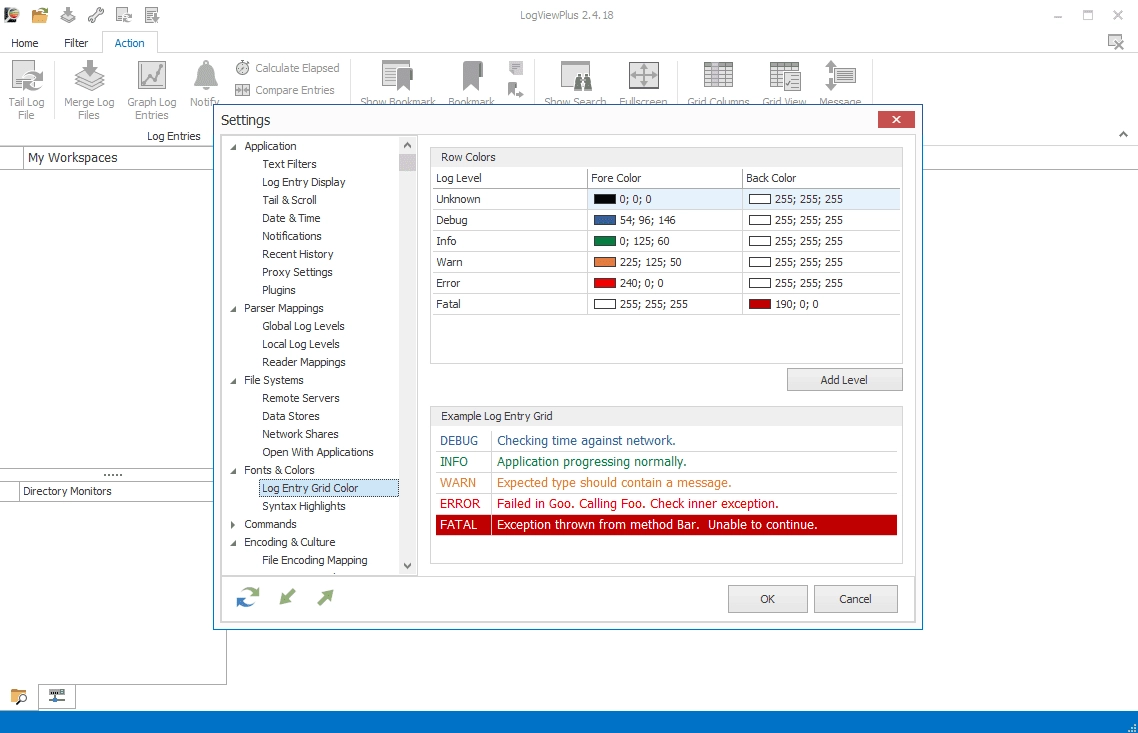Image resolution: width=1138 pixels, height=733 pixels.
Task: Collapse the Application tree node
Action: point(234,147)
